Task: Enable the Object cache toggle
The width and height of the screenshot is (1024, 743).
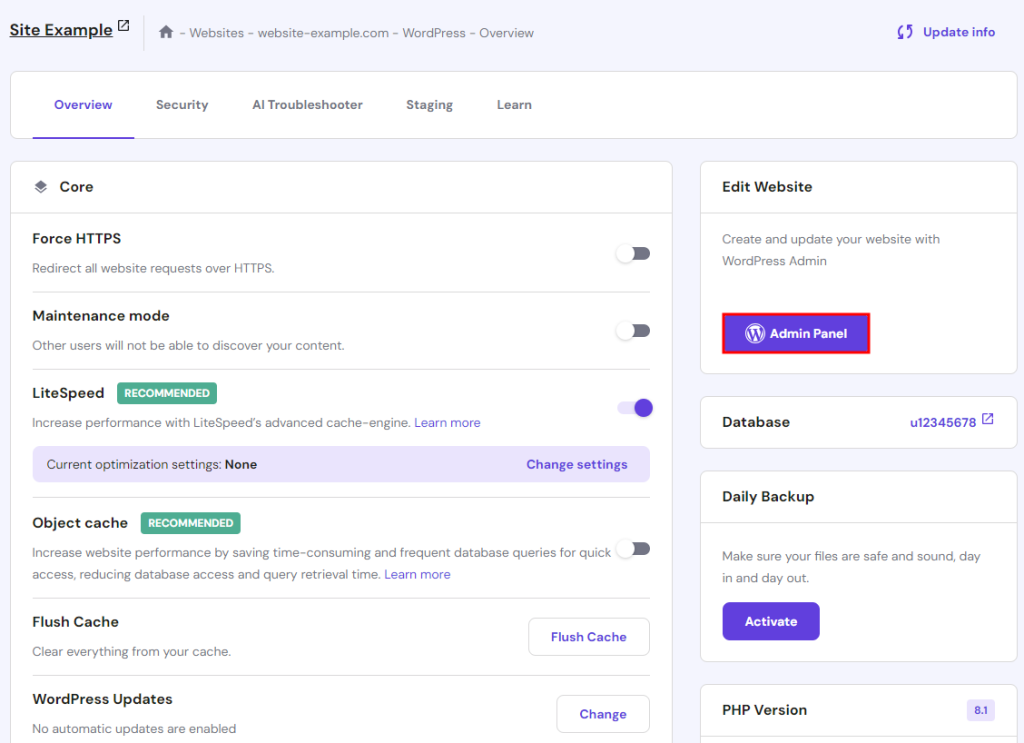Action: [633, 548]
